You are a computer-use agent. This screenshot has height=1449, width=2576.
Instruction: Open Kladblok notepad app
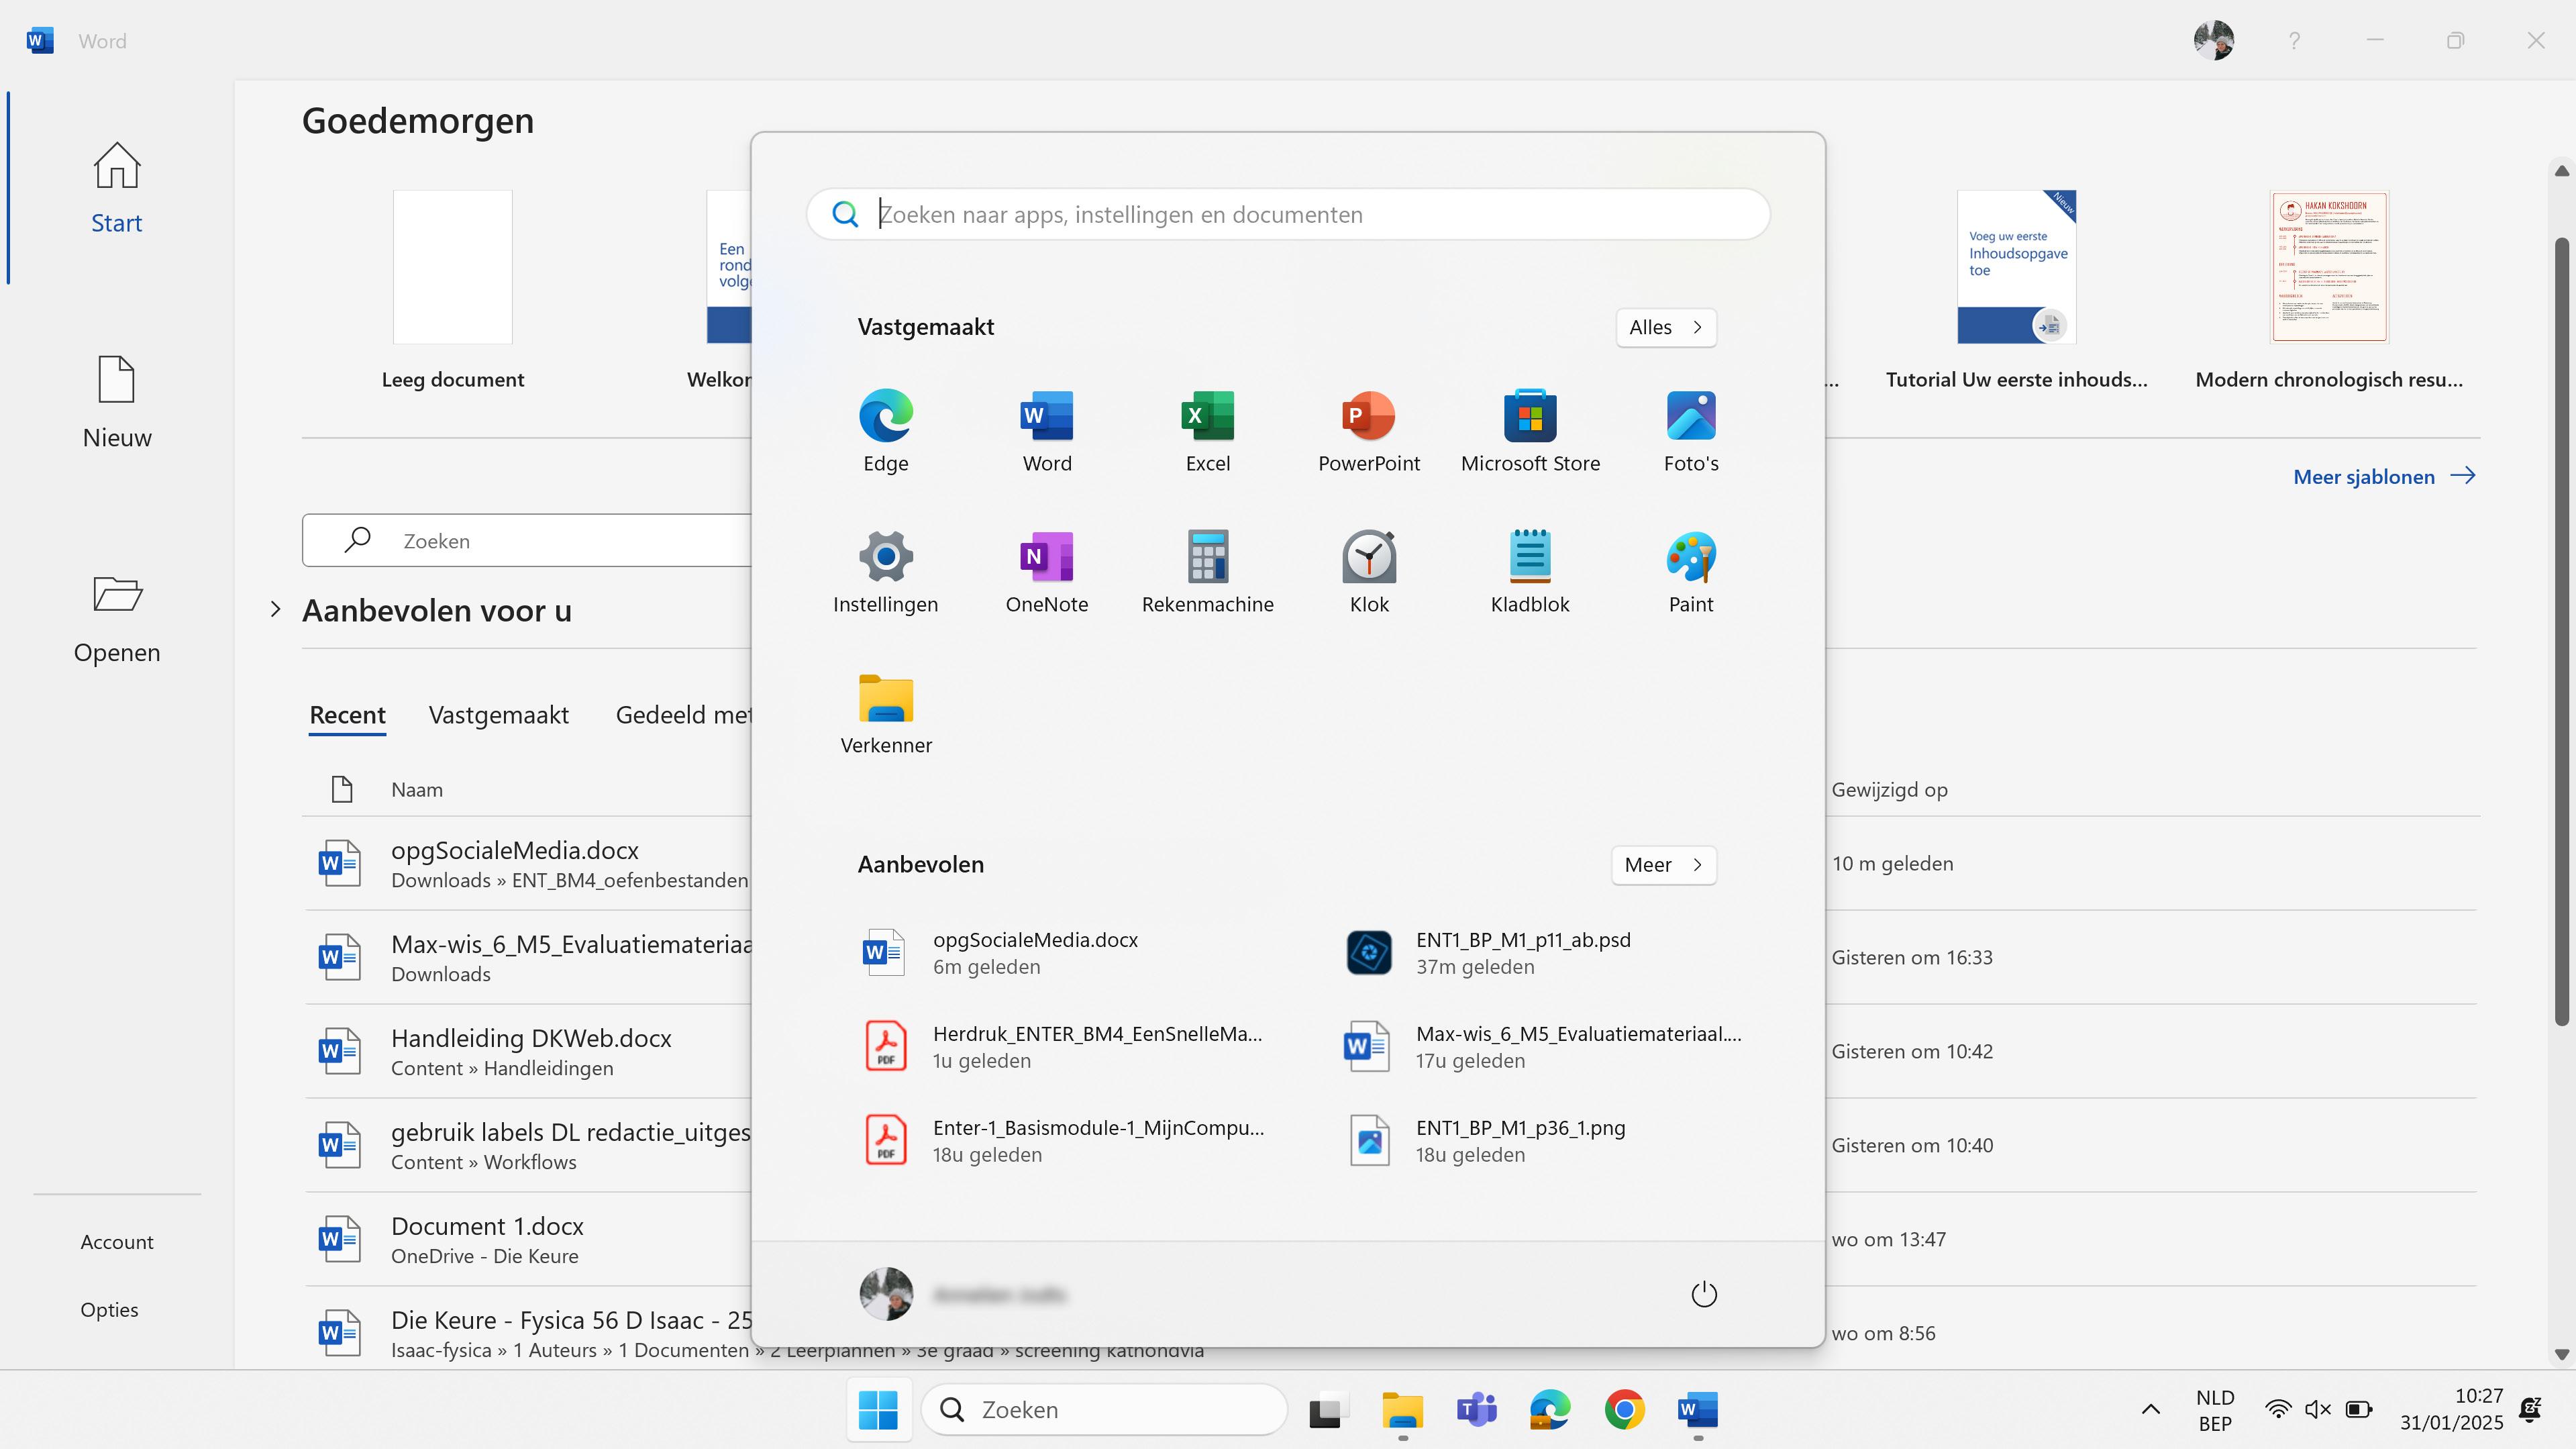point(1529,571)
